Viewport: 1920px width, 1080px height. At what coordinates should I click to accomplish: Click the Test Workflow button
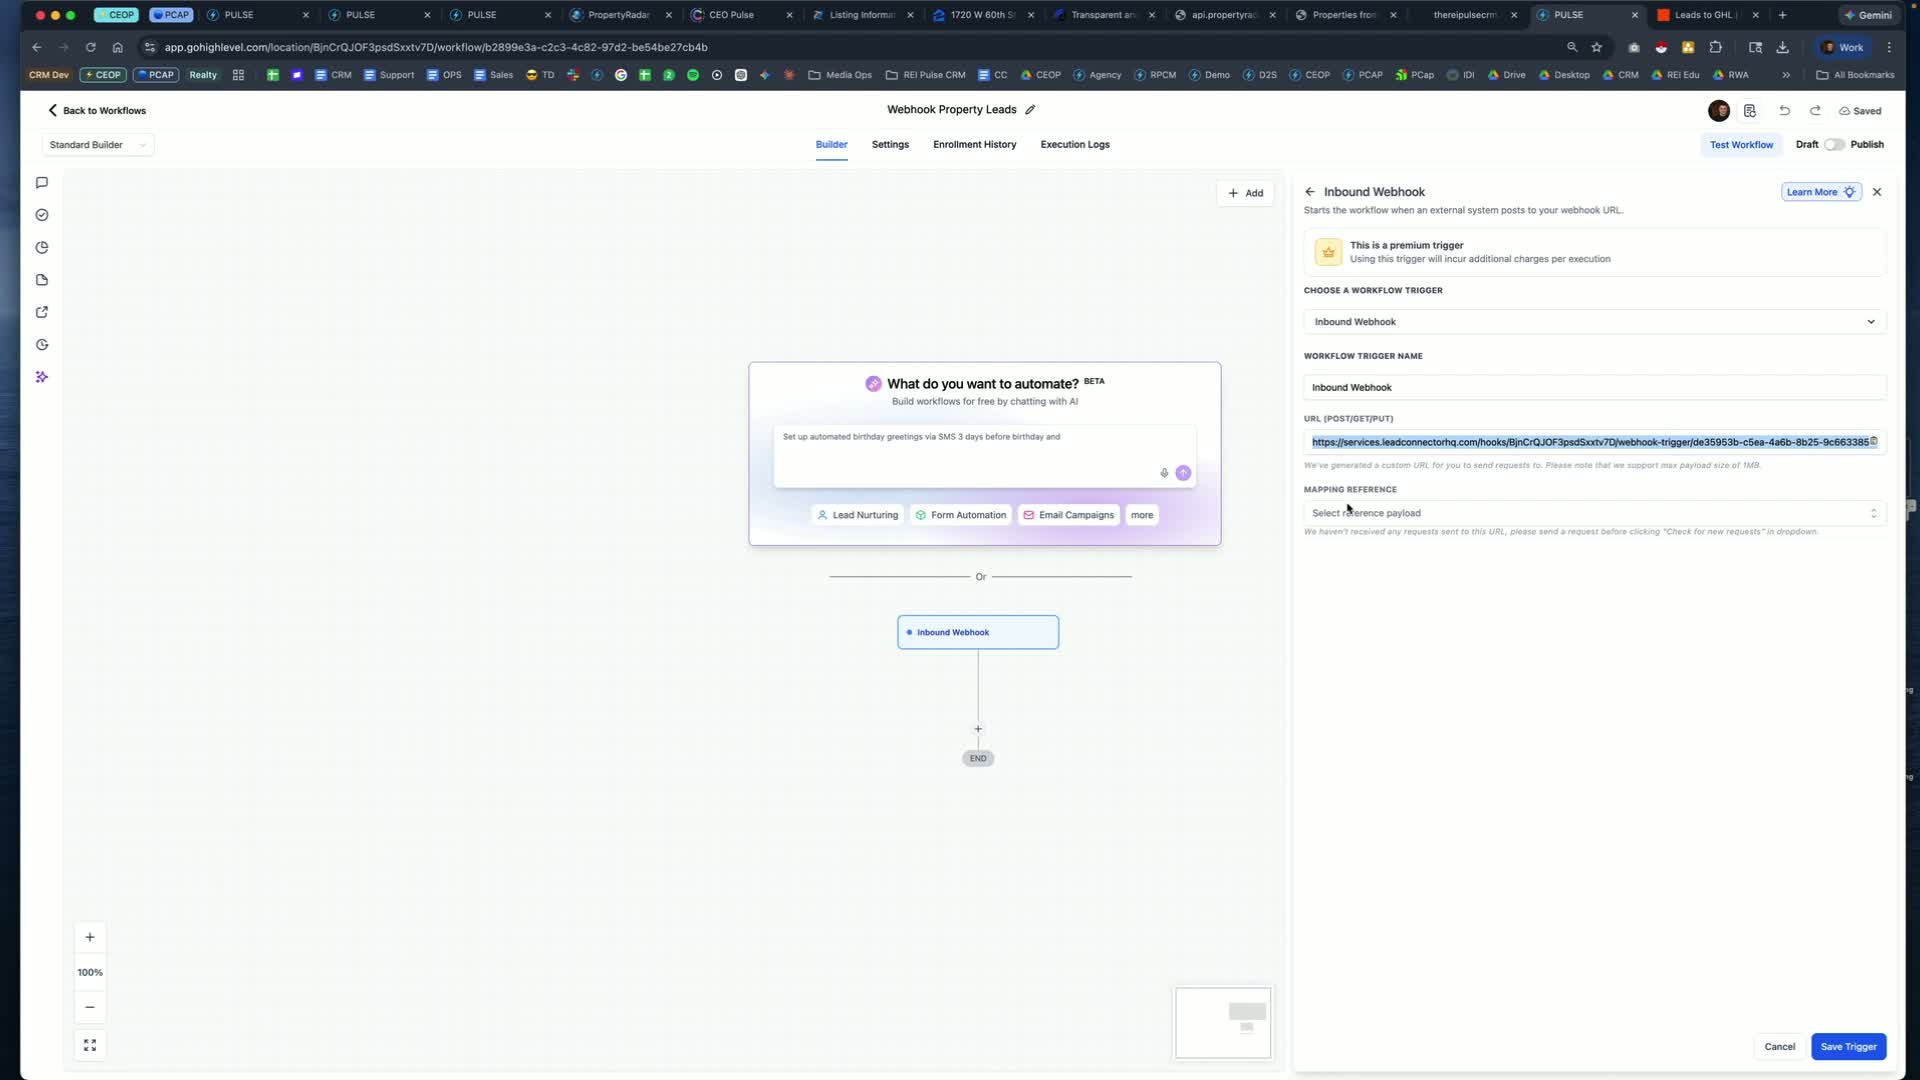[1741, 145]
